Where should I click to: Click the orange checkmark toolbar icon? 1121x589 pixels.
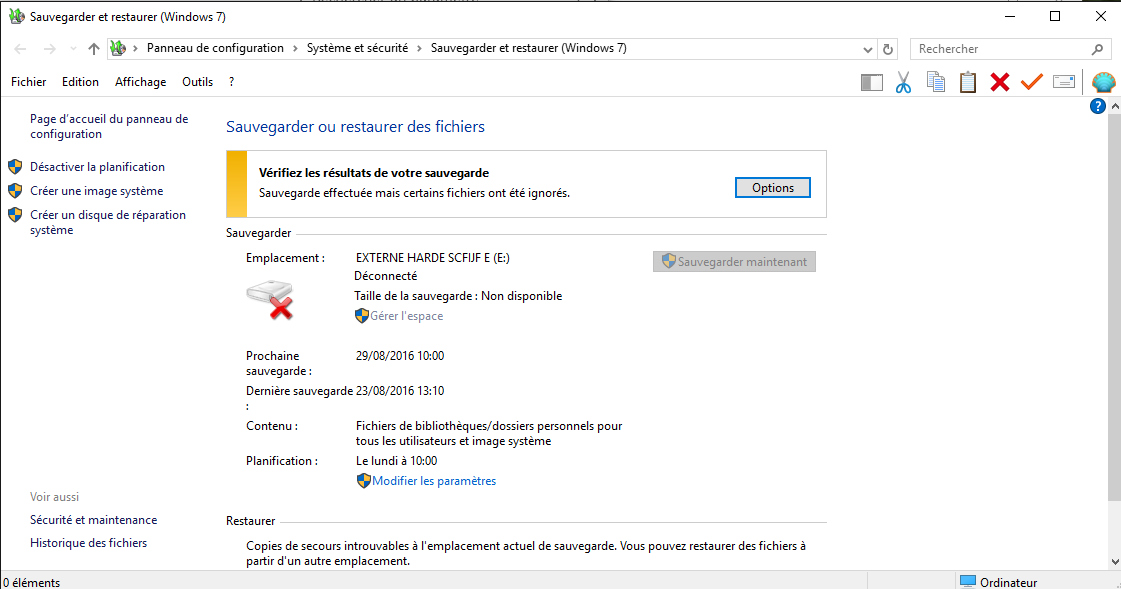point(1032,82)
